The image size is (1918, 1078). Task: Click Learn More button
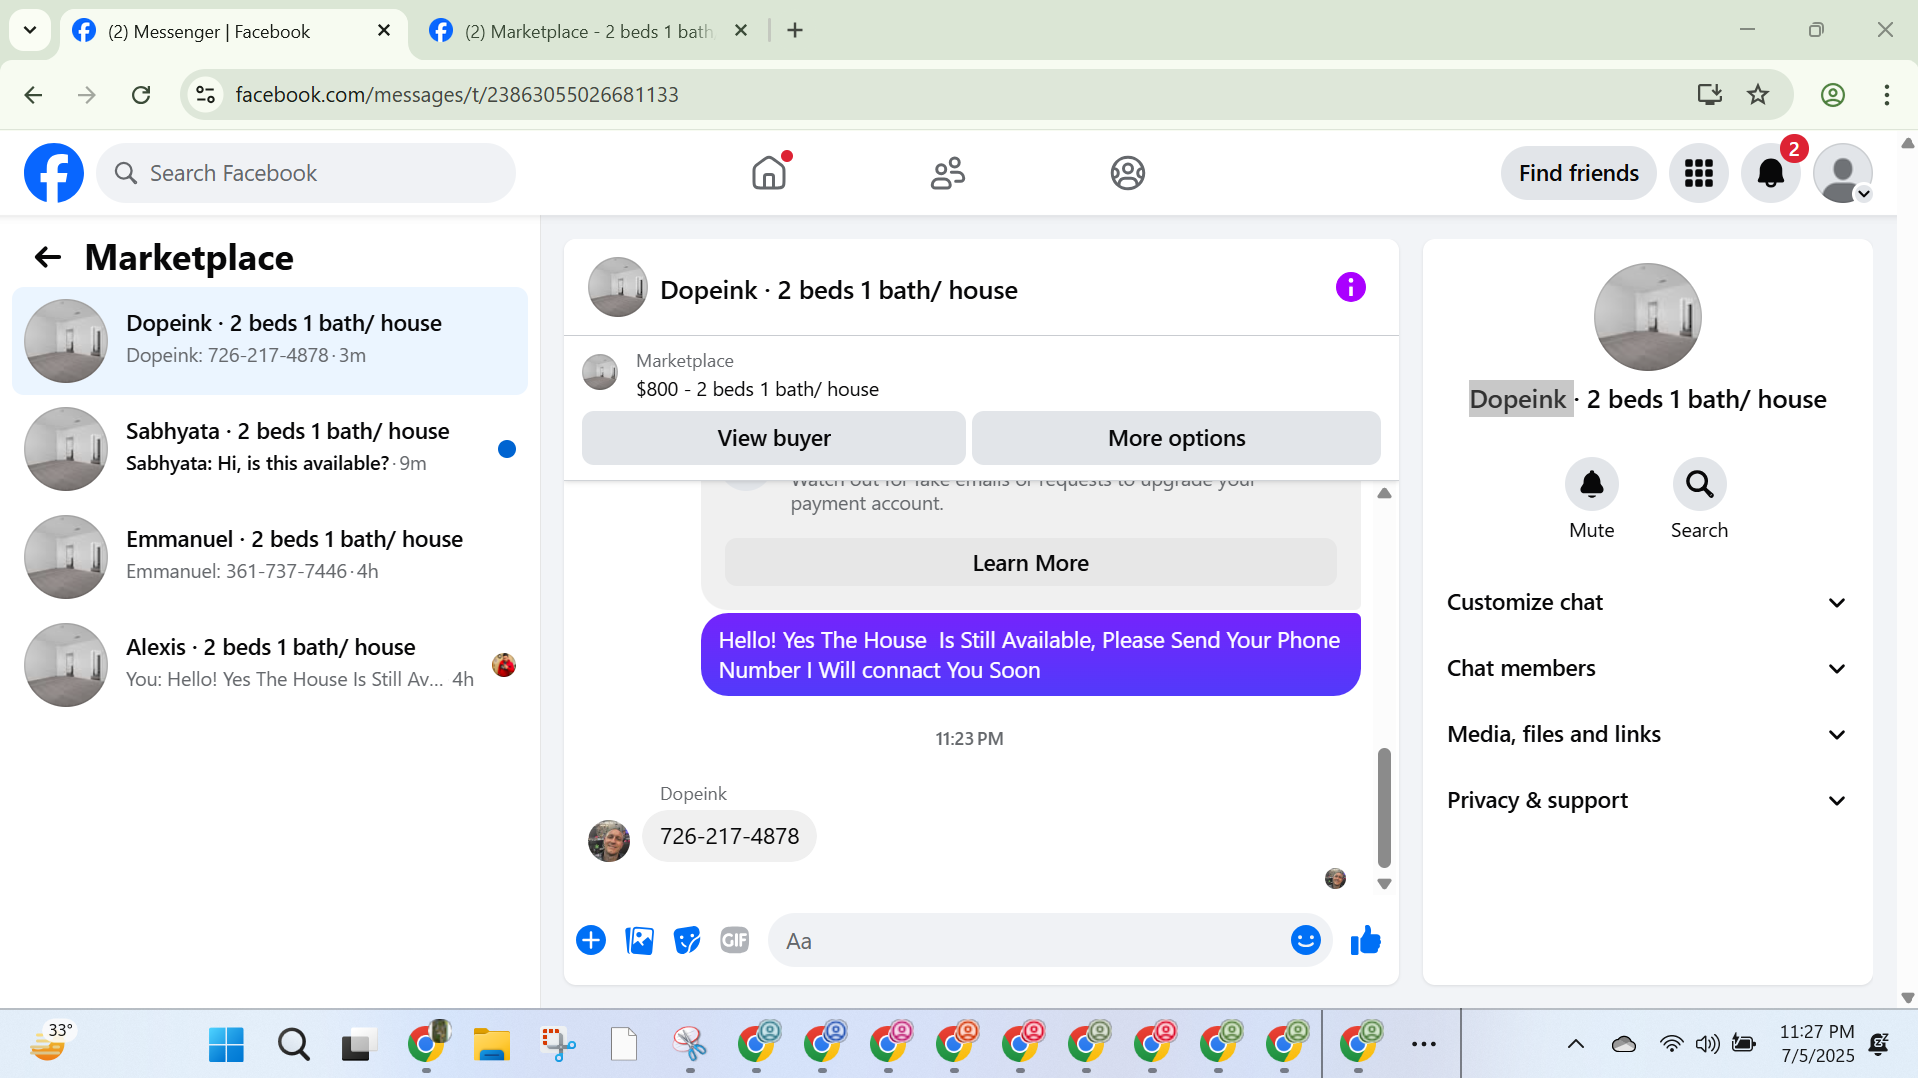point(1030,563)
